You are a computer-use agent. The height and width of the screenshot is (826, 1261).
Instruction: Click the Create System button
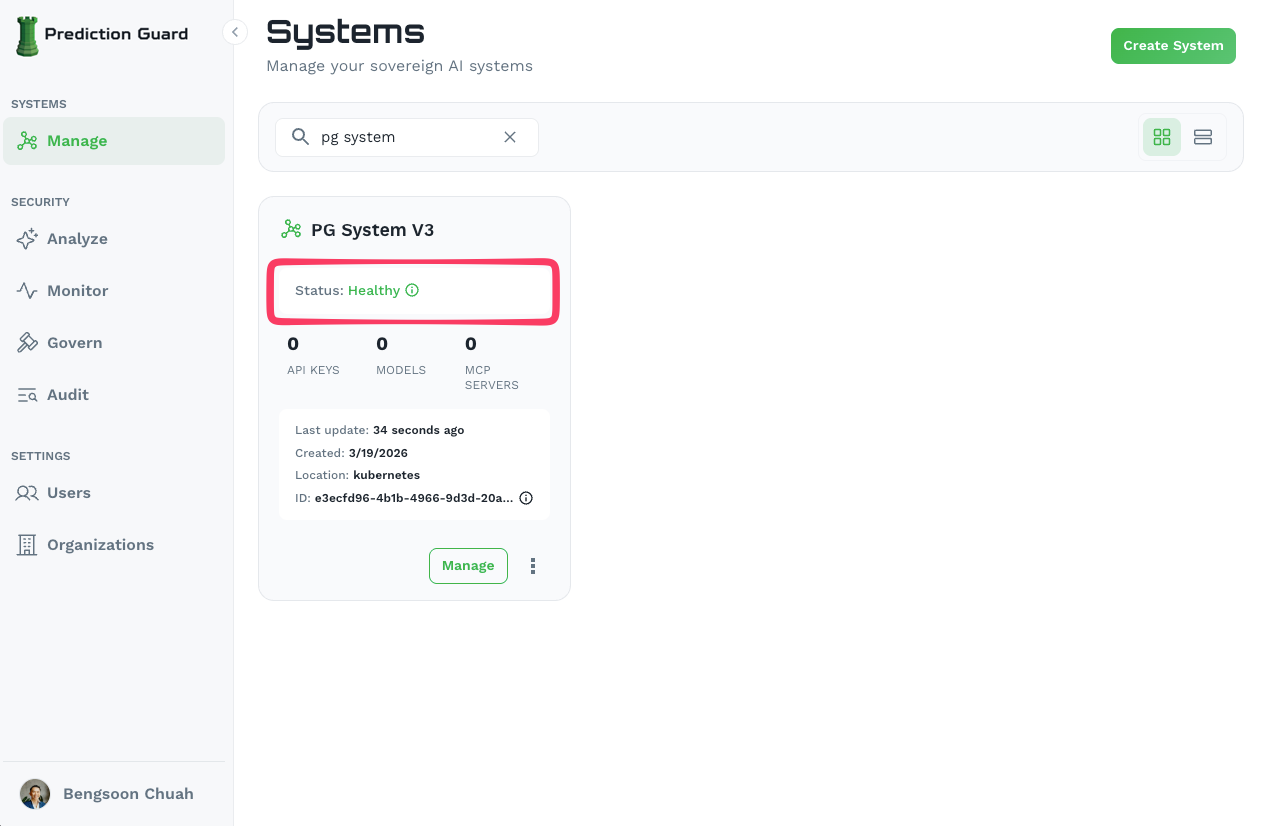click(1173, 45)
